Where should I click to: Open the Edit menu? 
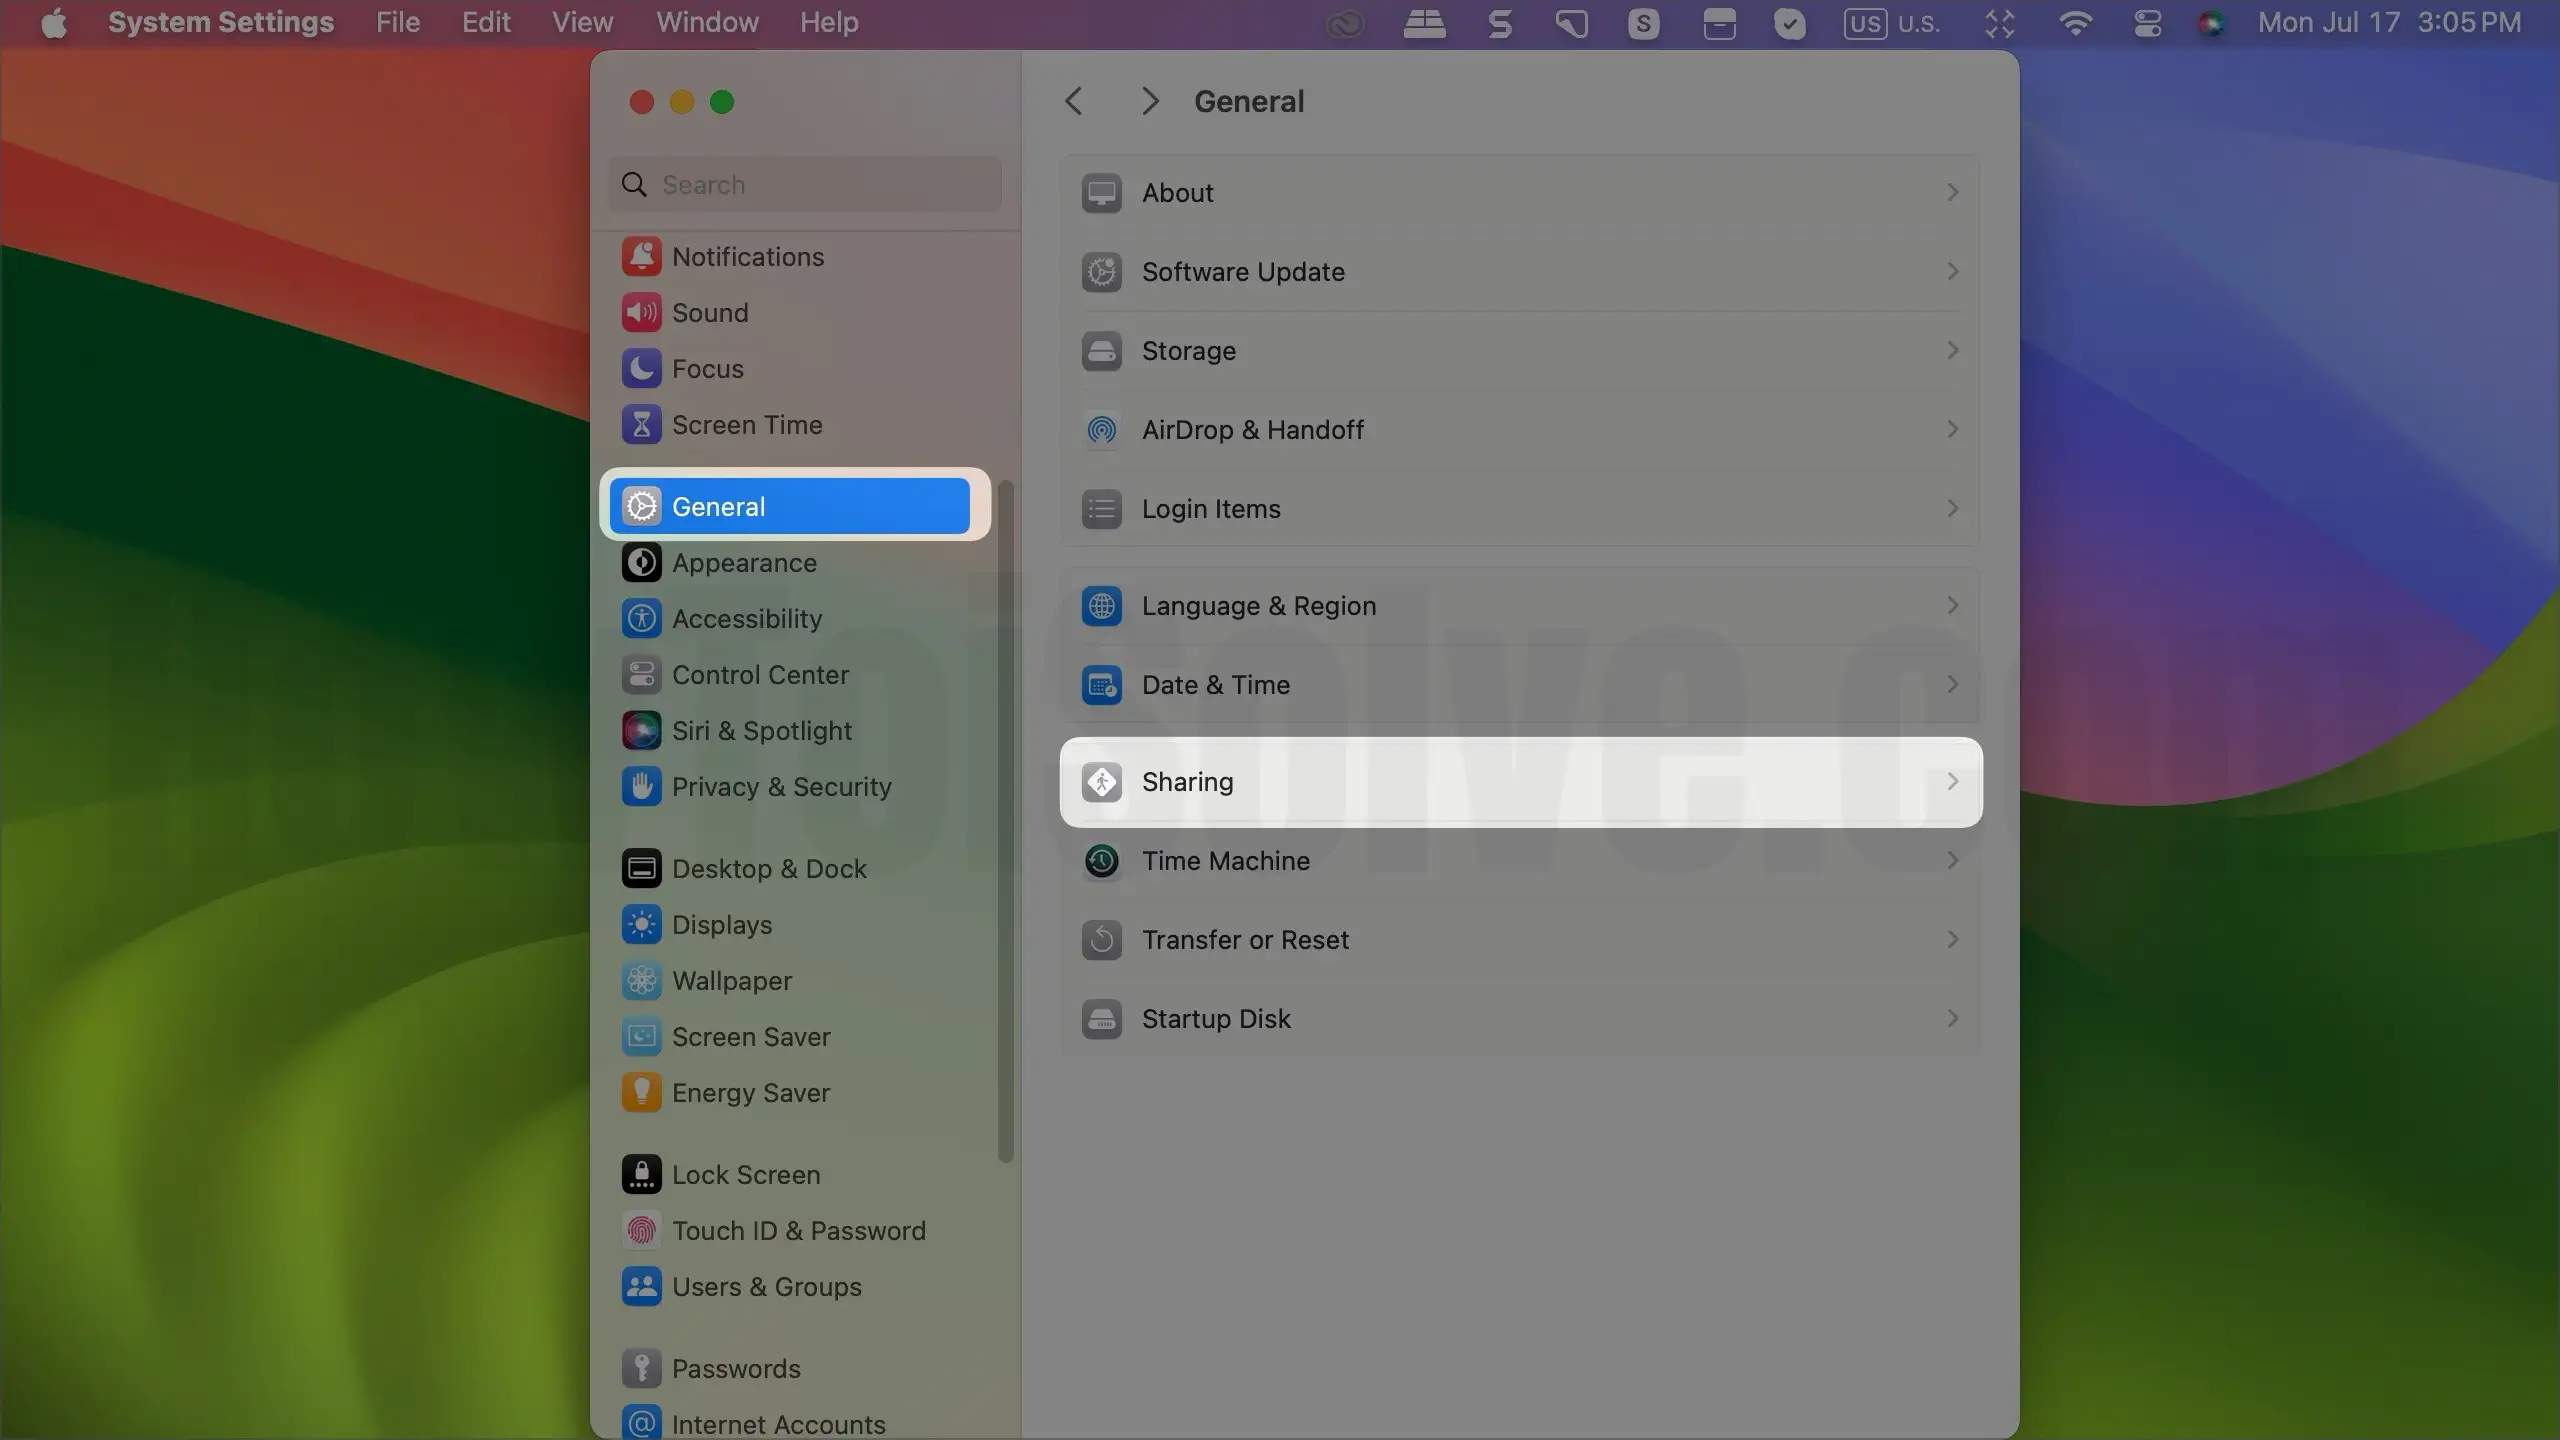486,22
